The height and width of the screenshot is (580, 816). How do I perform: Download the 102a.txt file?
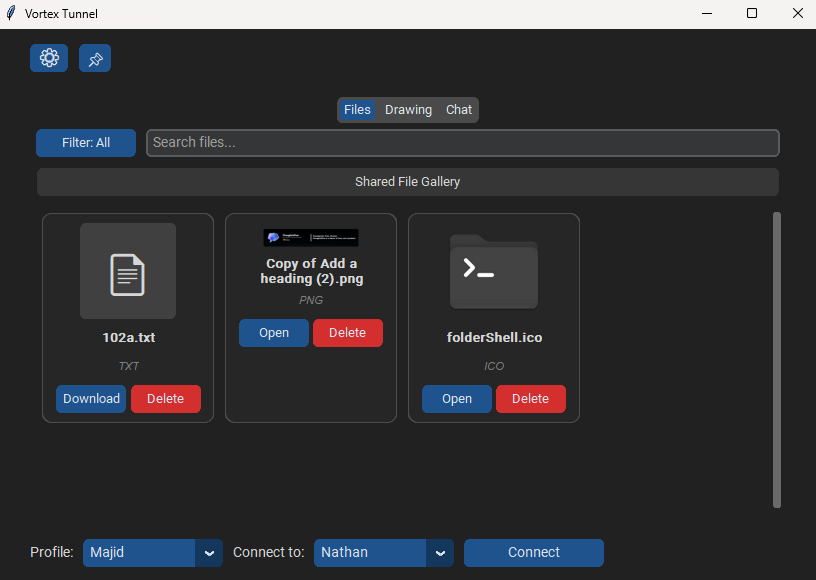coord(91,399)
